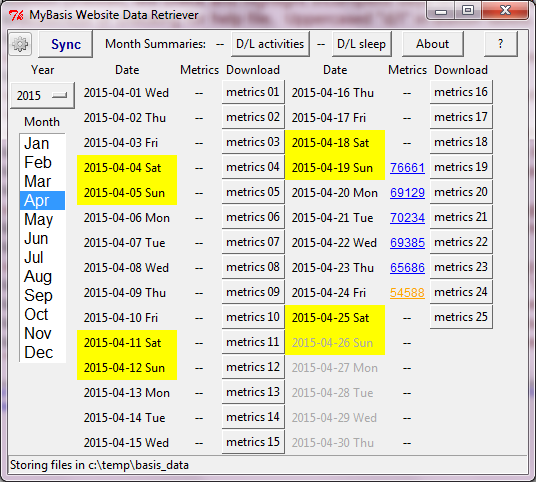
Task: Open the 2015 year dropdown
Action: coord(42,95)
